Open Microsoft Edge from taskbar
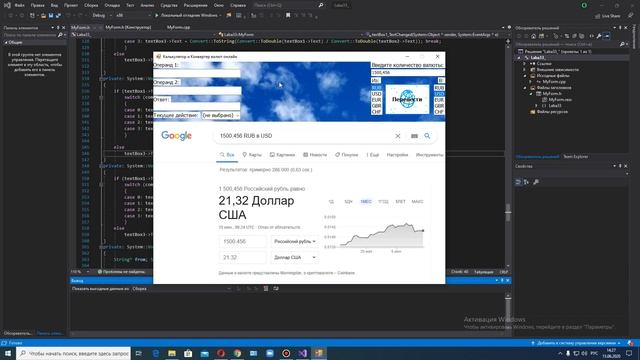 click(x=156, y=353)
